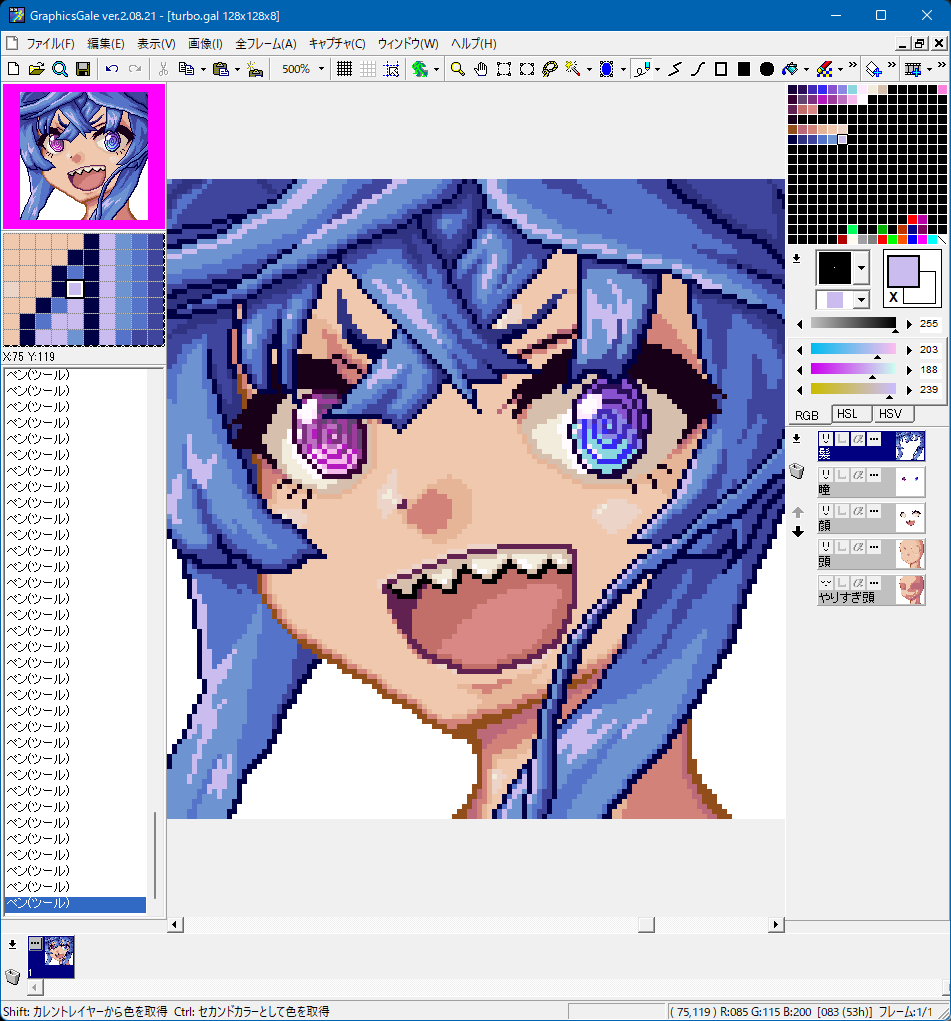The image size is (951, 1021).
Task: Click the last ペン(ツール) history entry
Action: (75, 904)
